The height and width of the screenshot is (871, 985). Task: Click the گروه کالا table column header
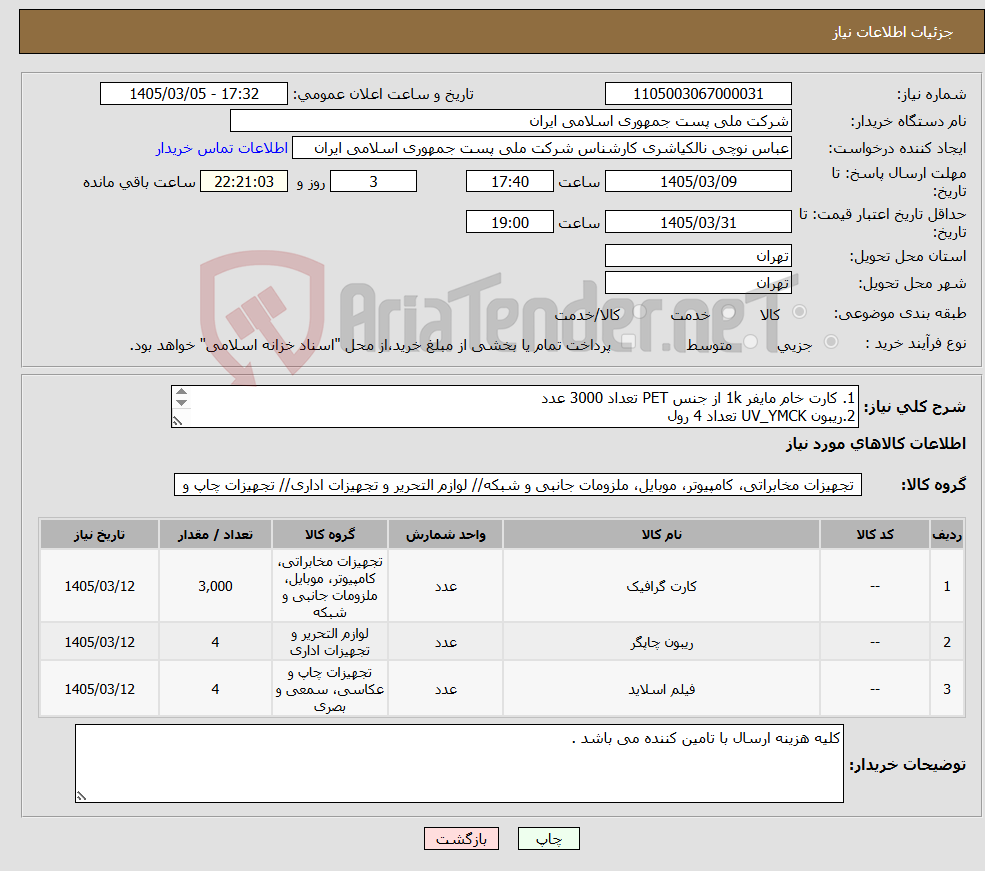coord(330,534)
